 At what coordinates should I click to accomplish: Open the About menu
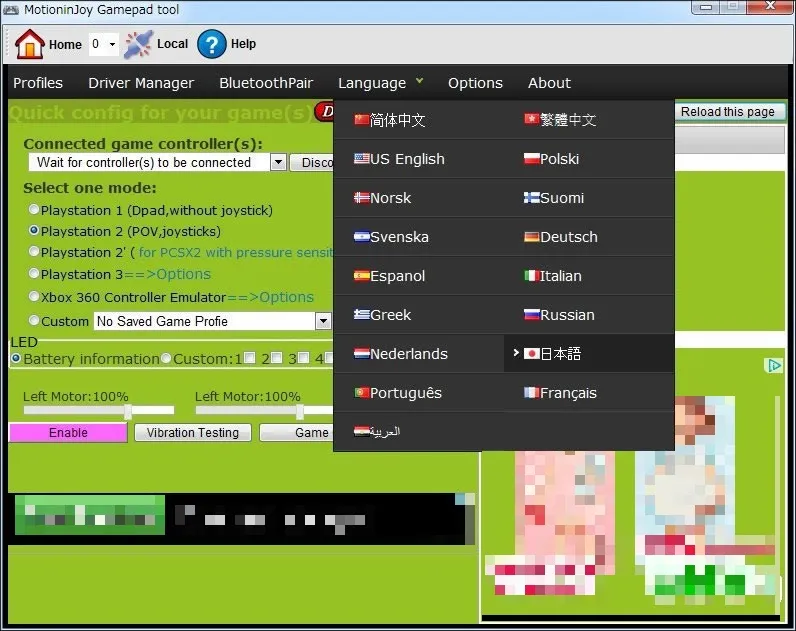(x=549, y=83)
